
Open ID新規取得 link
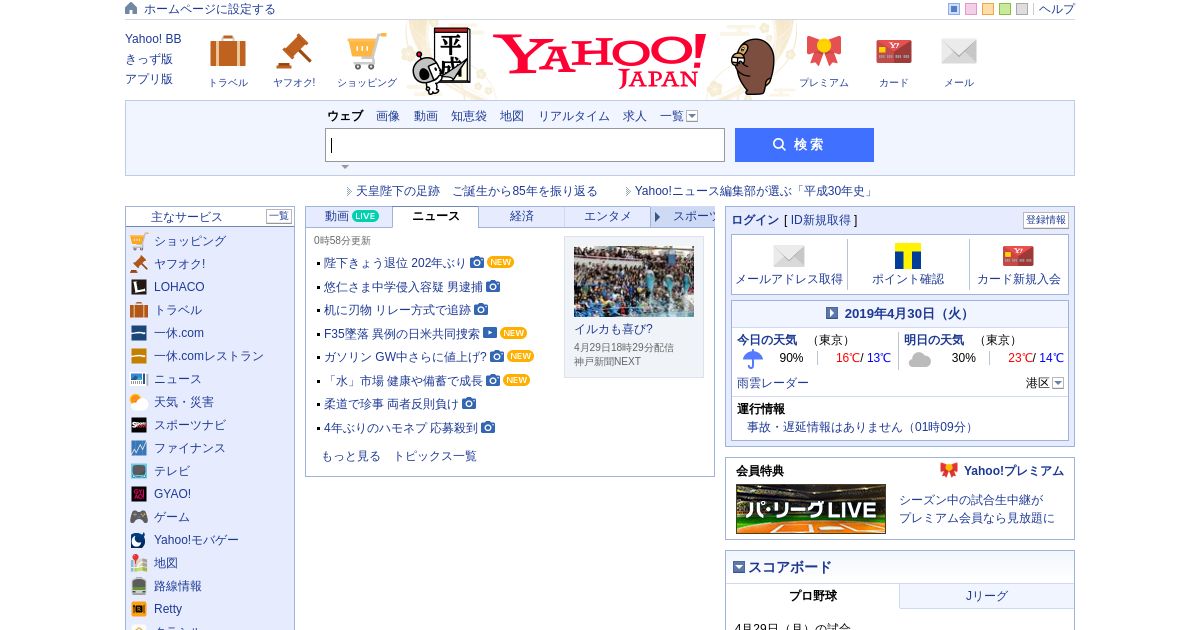[x=821, y=220]
